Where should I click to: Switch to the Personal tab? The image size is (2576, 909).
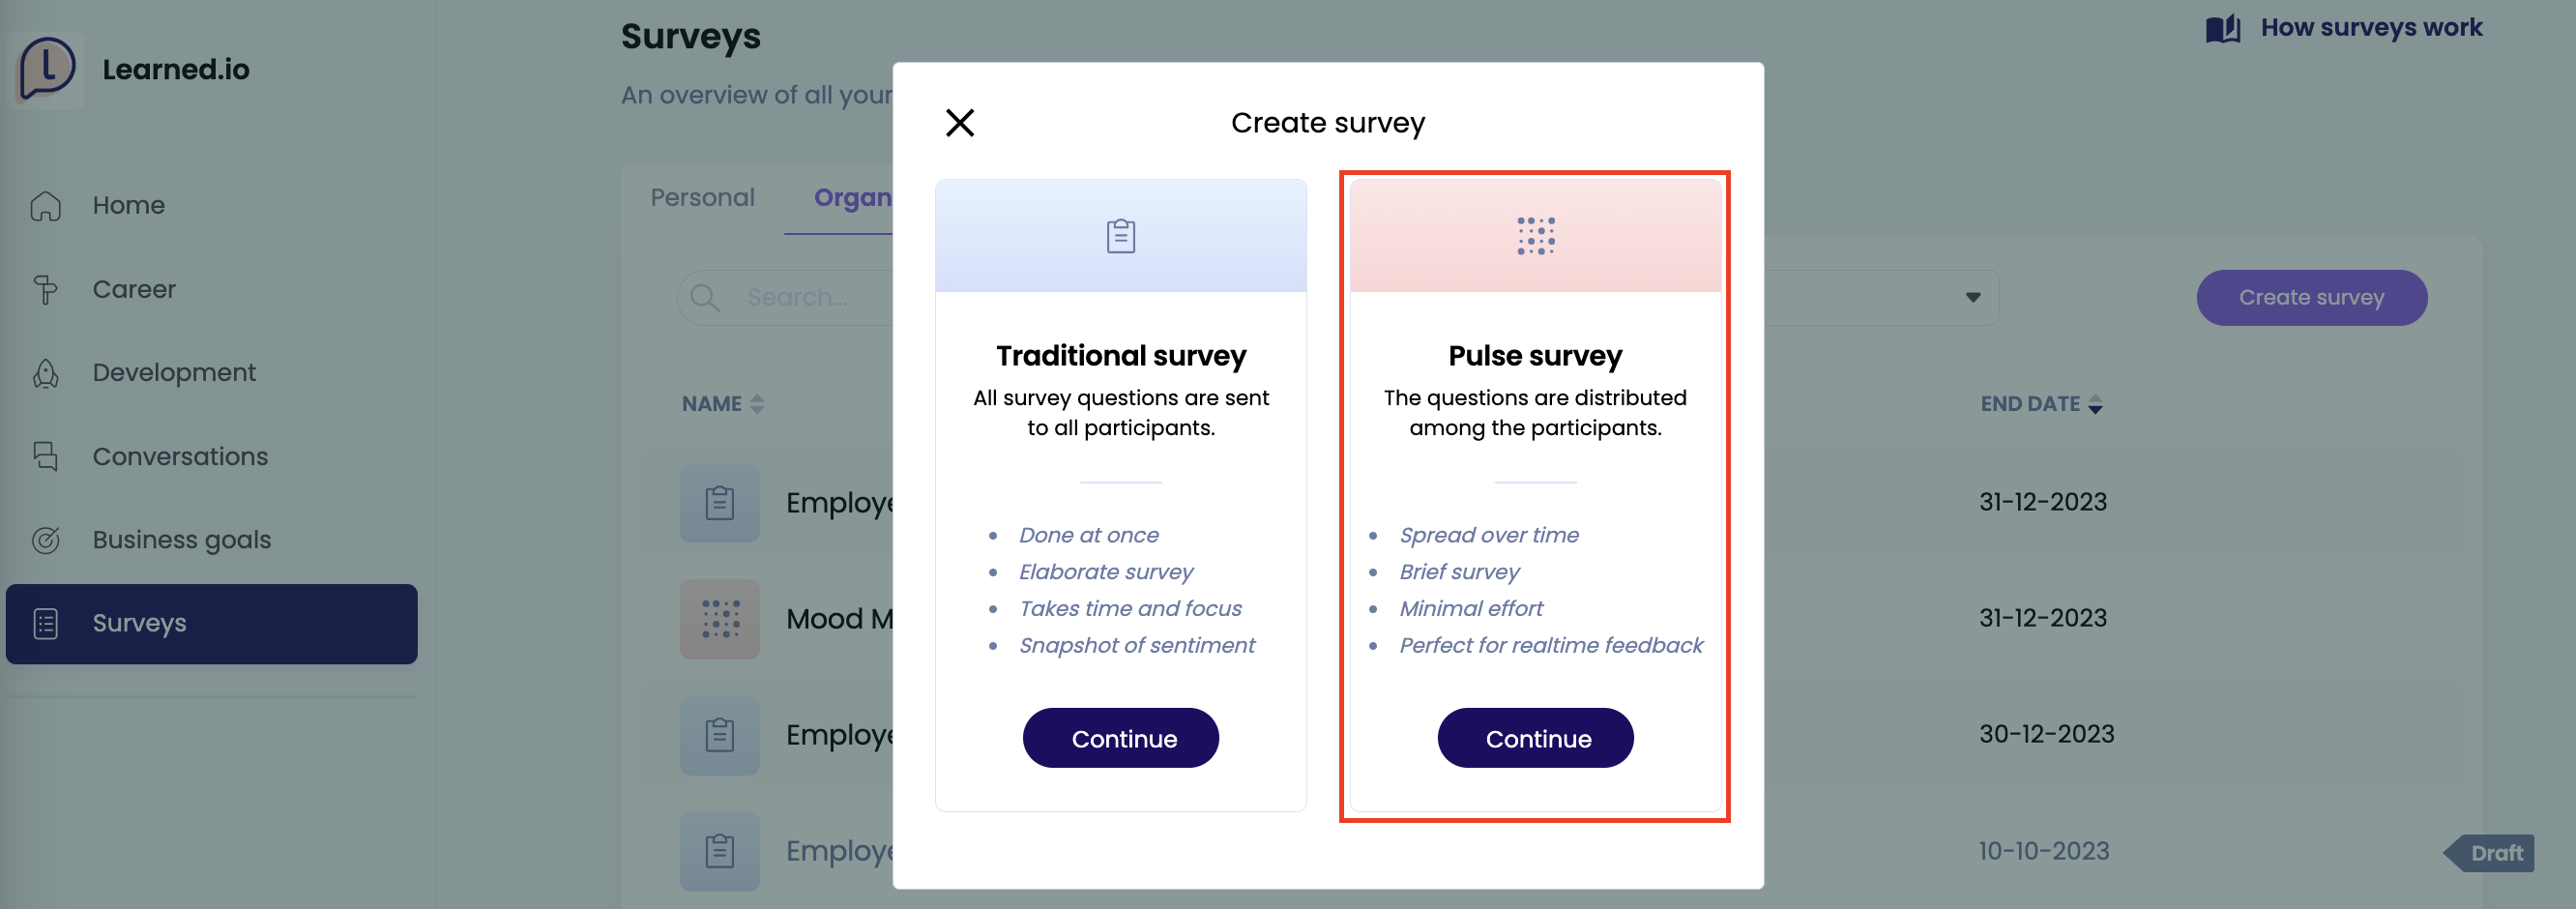702,198
